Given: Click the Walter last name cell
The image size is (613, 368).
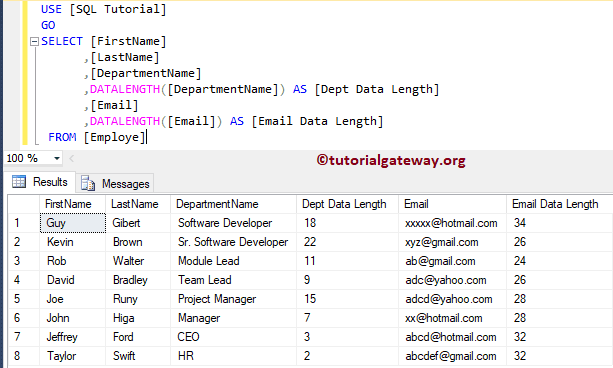Looking at the screenshot, I should click(138, 261).
